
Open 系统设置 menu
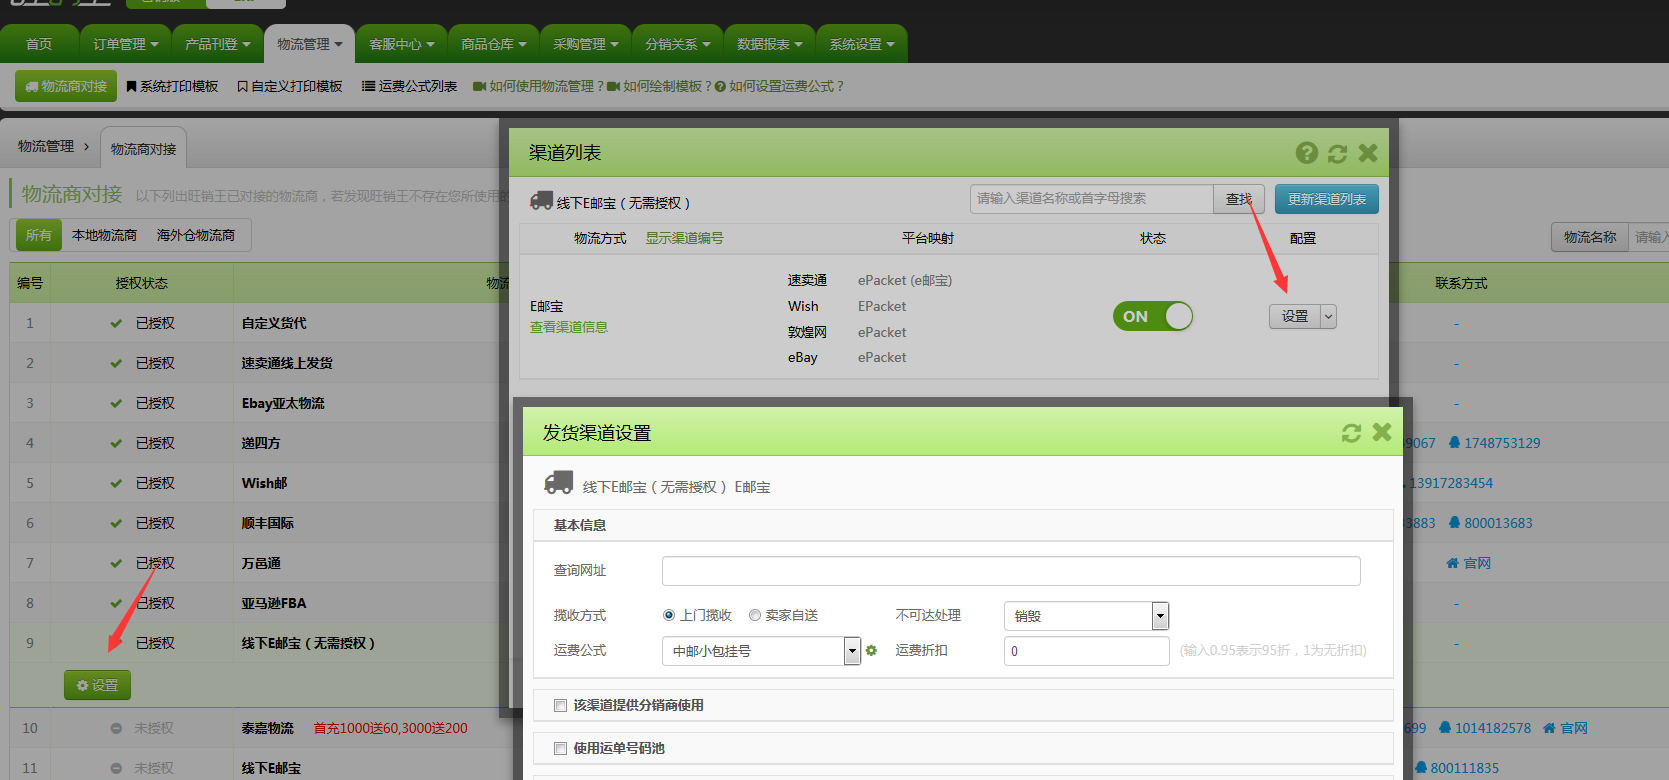(x=862, y=44)
